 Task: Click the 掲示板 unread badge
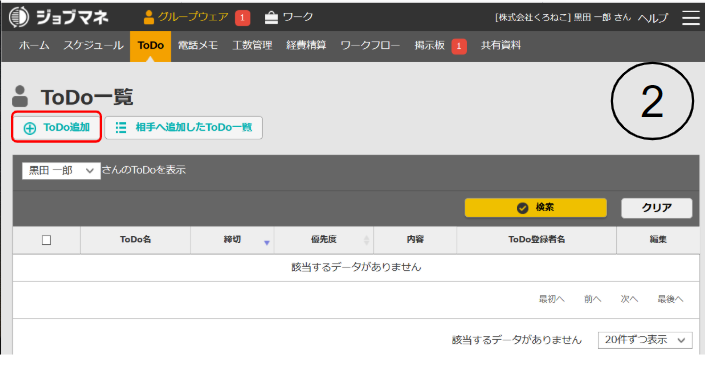coord(459,46)
